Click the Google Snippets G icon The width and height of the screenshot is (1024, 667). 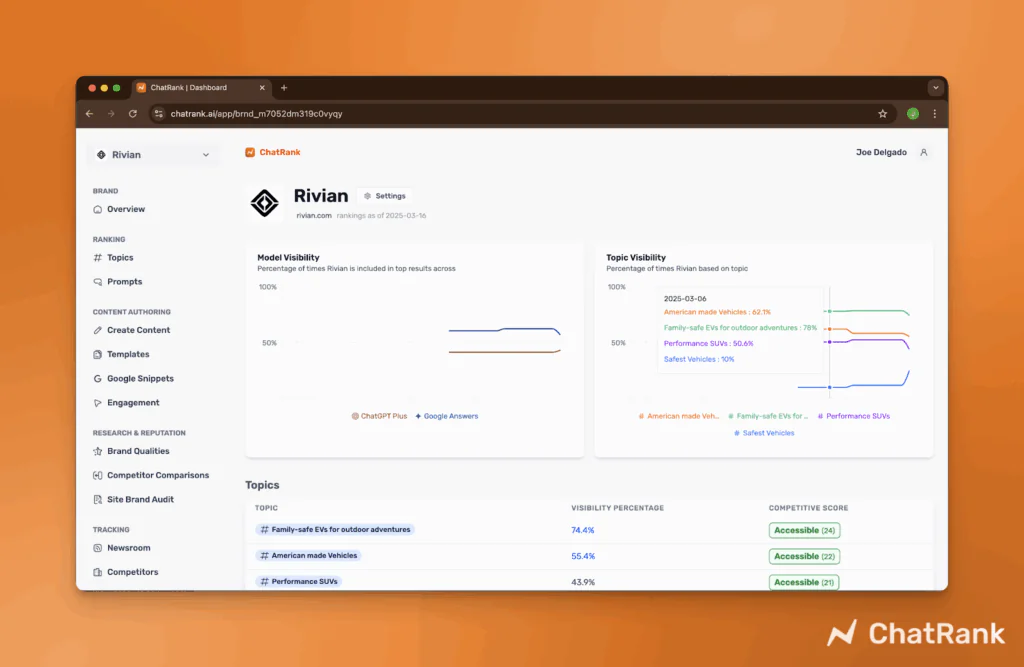click(x=98, y=379)
